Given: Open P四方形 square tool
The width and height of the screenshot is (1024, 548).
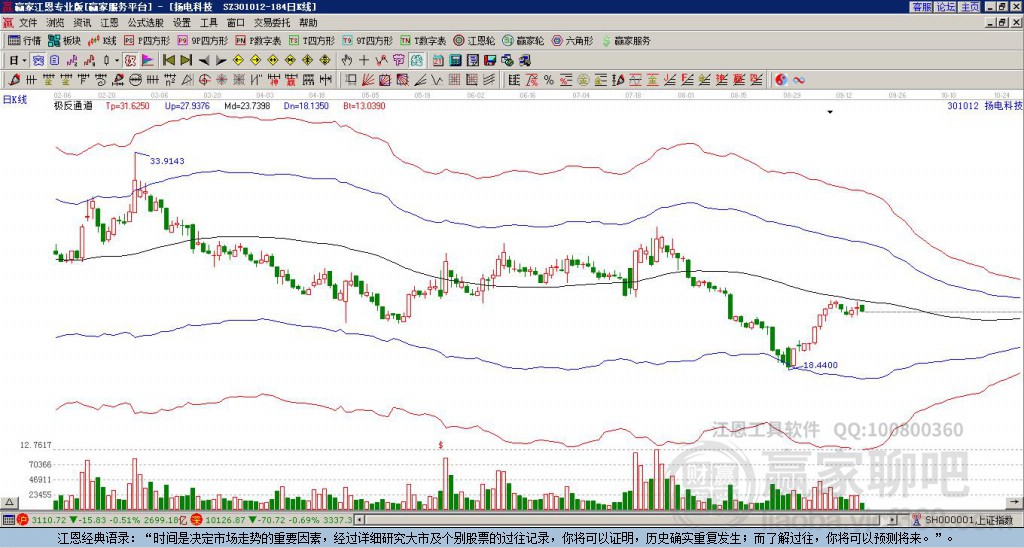Looking at the screenshot, I should coord(147,40).
